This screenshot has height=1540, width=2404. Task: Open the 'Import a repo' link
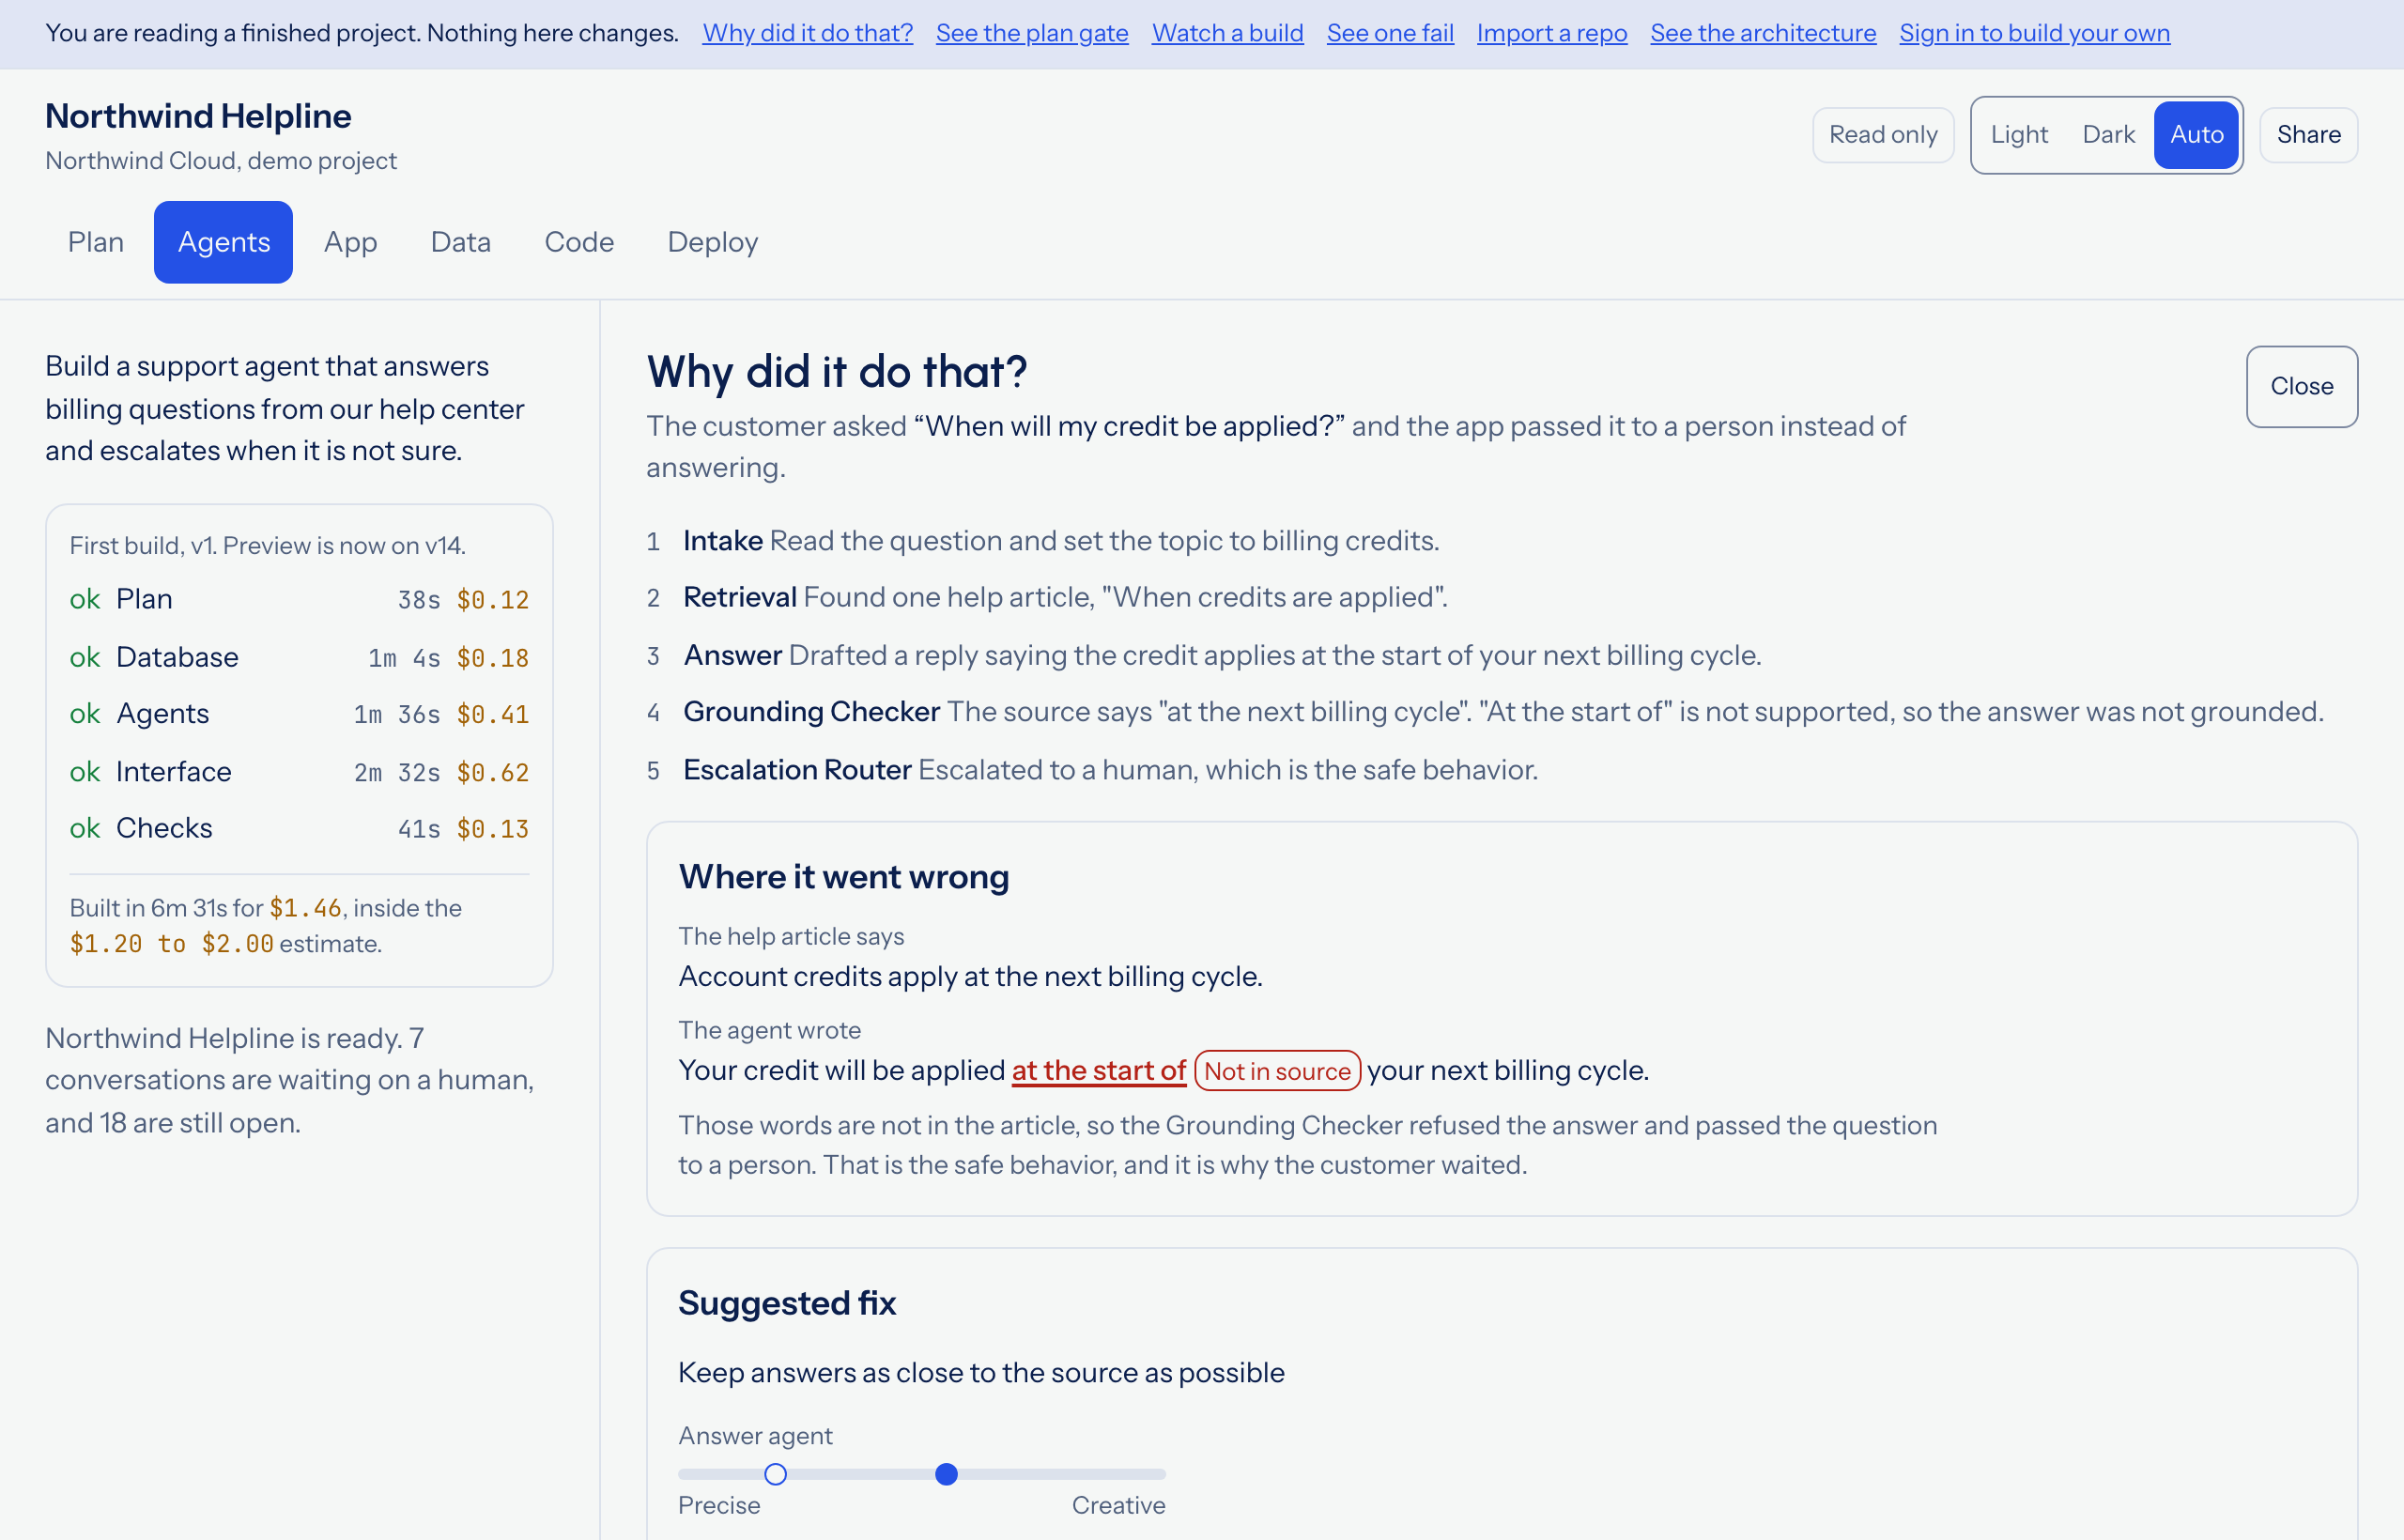coord(1552,33)
